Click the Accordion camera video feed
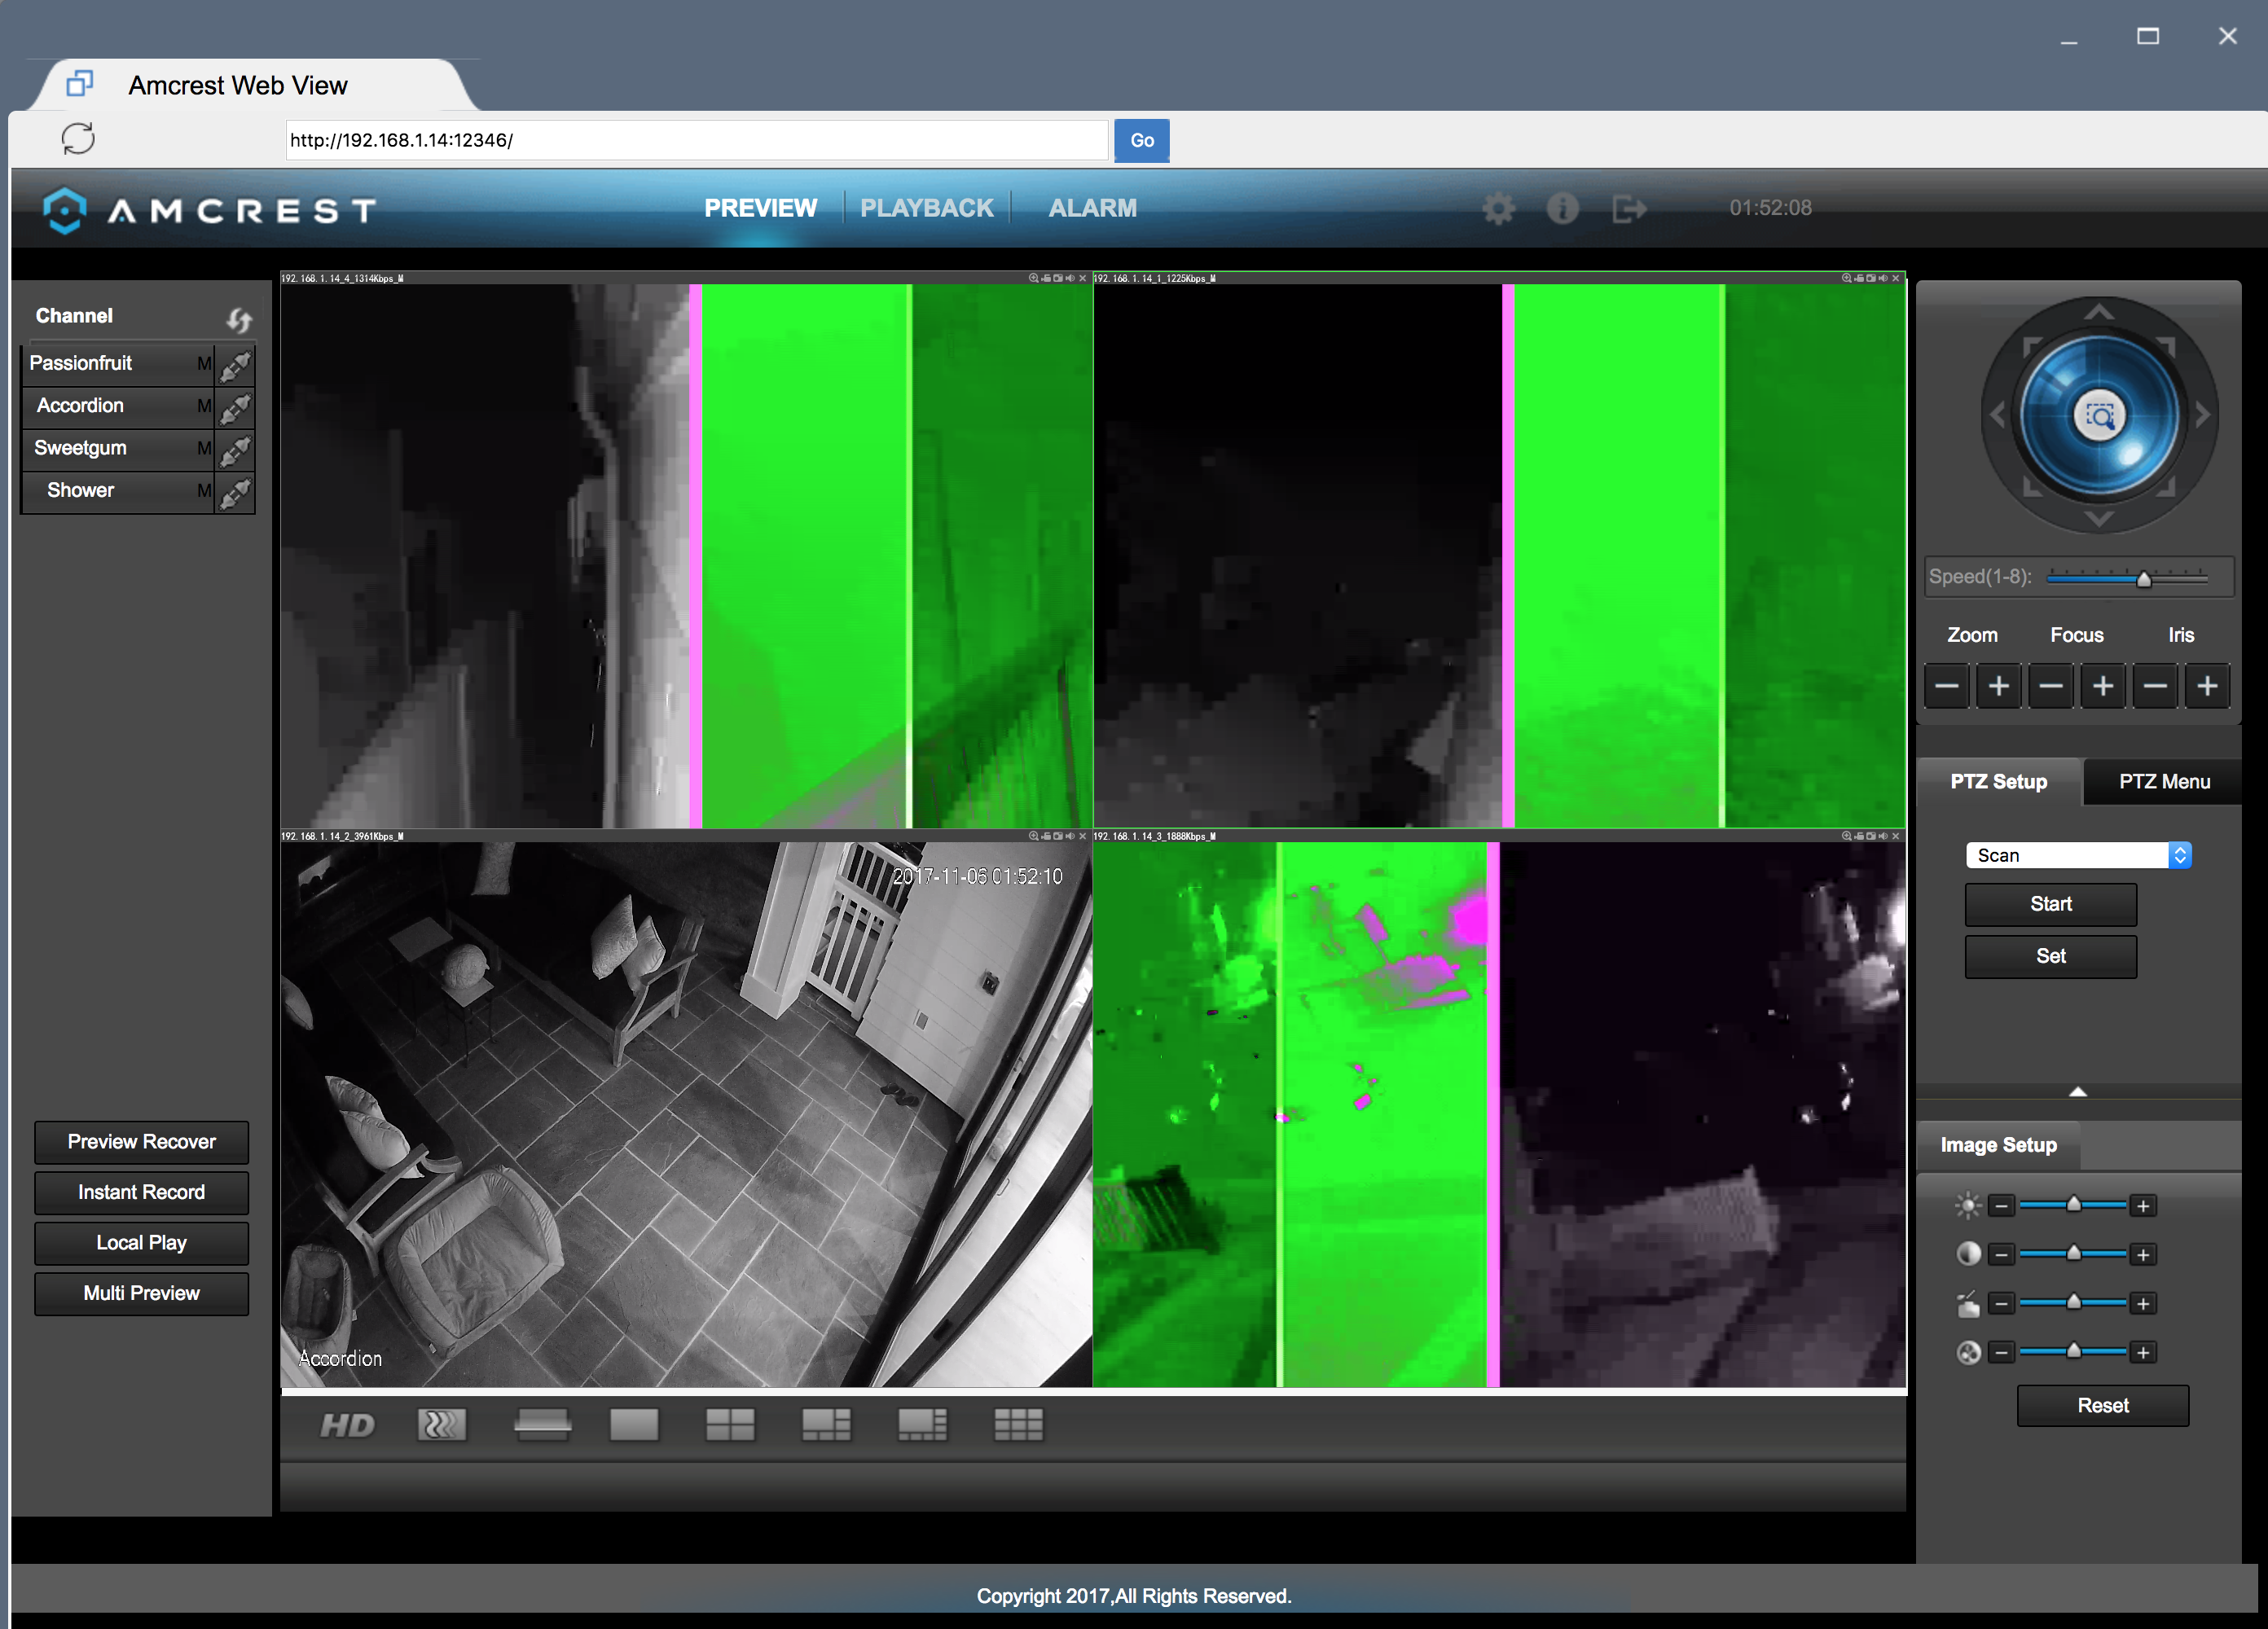 (686, 1114)
